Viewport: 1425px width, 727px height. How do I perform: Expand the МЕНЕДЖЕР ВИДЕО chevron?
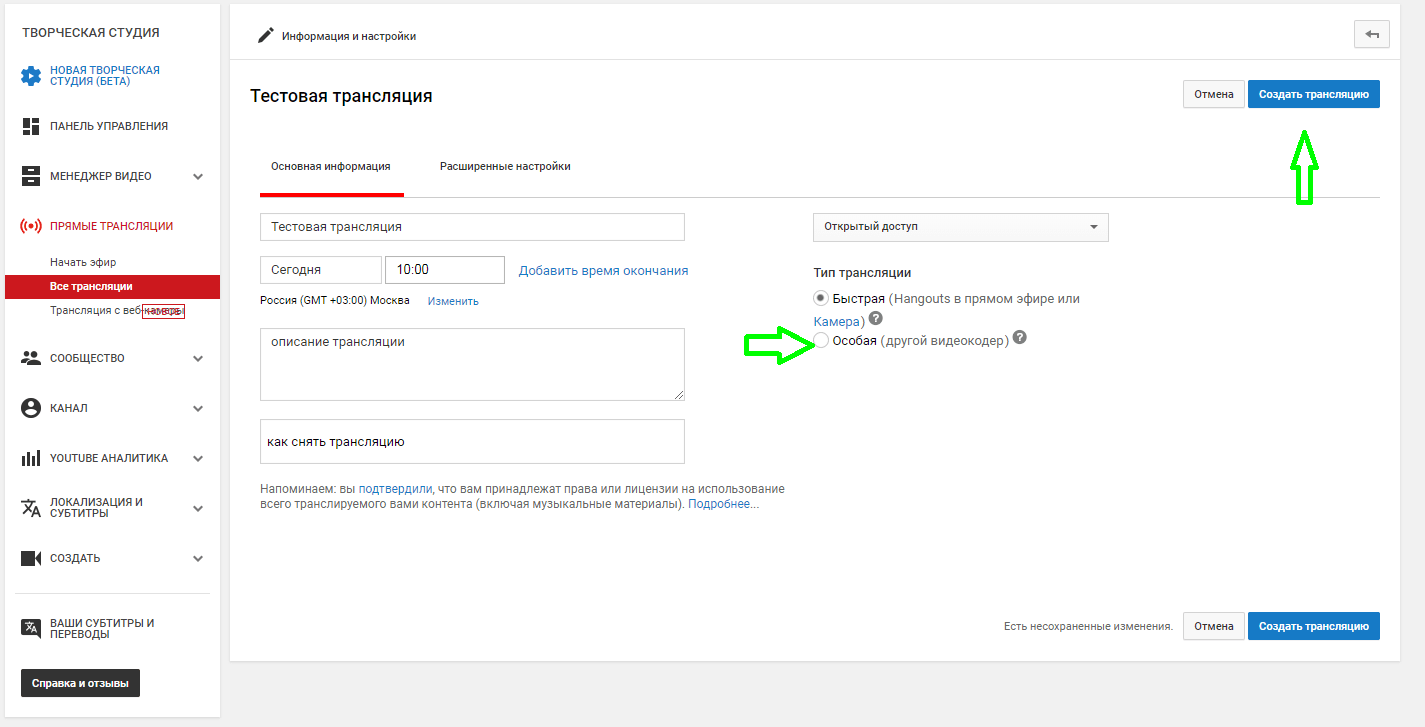point(198,177)
